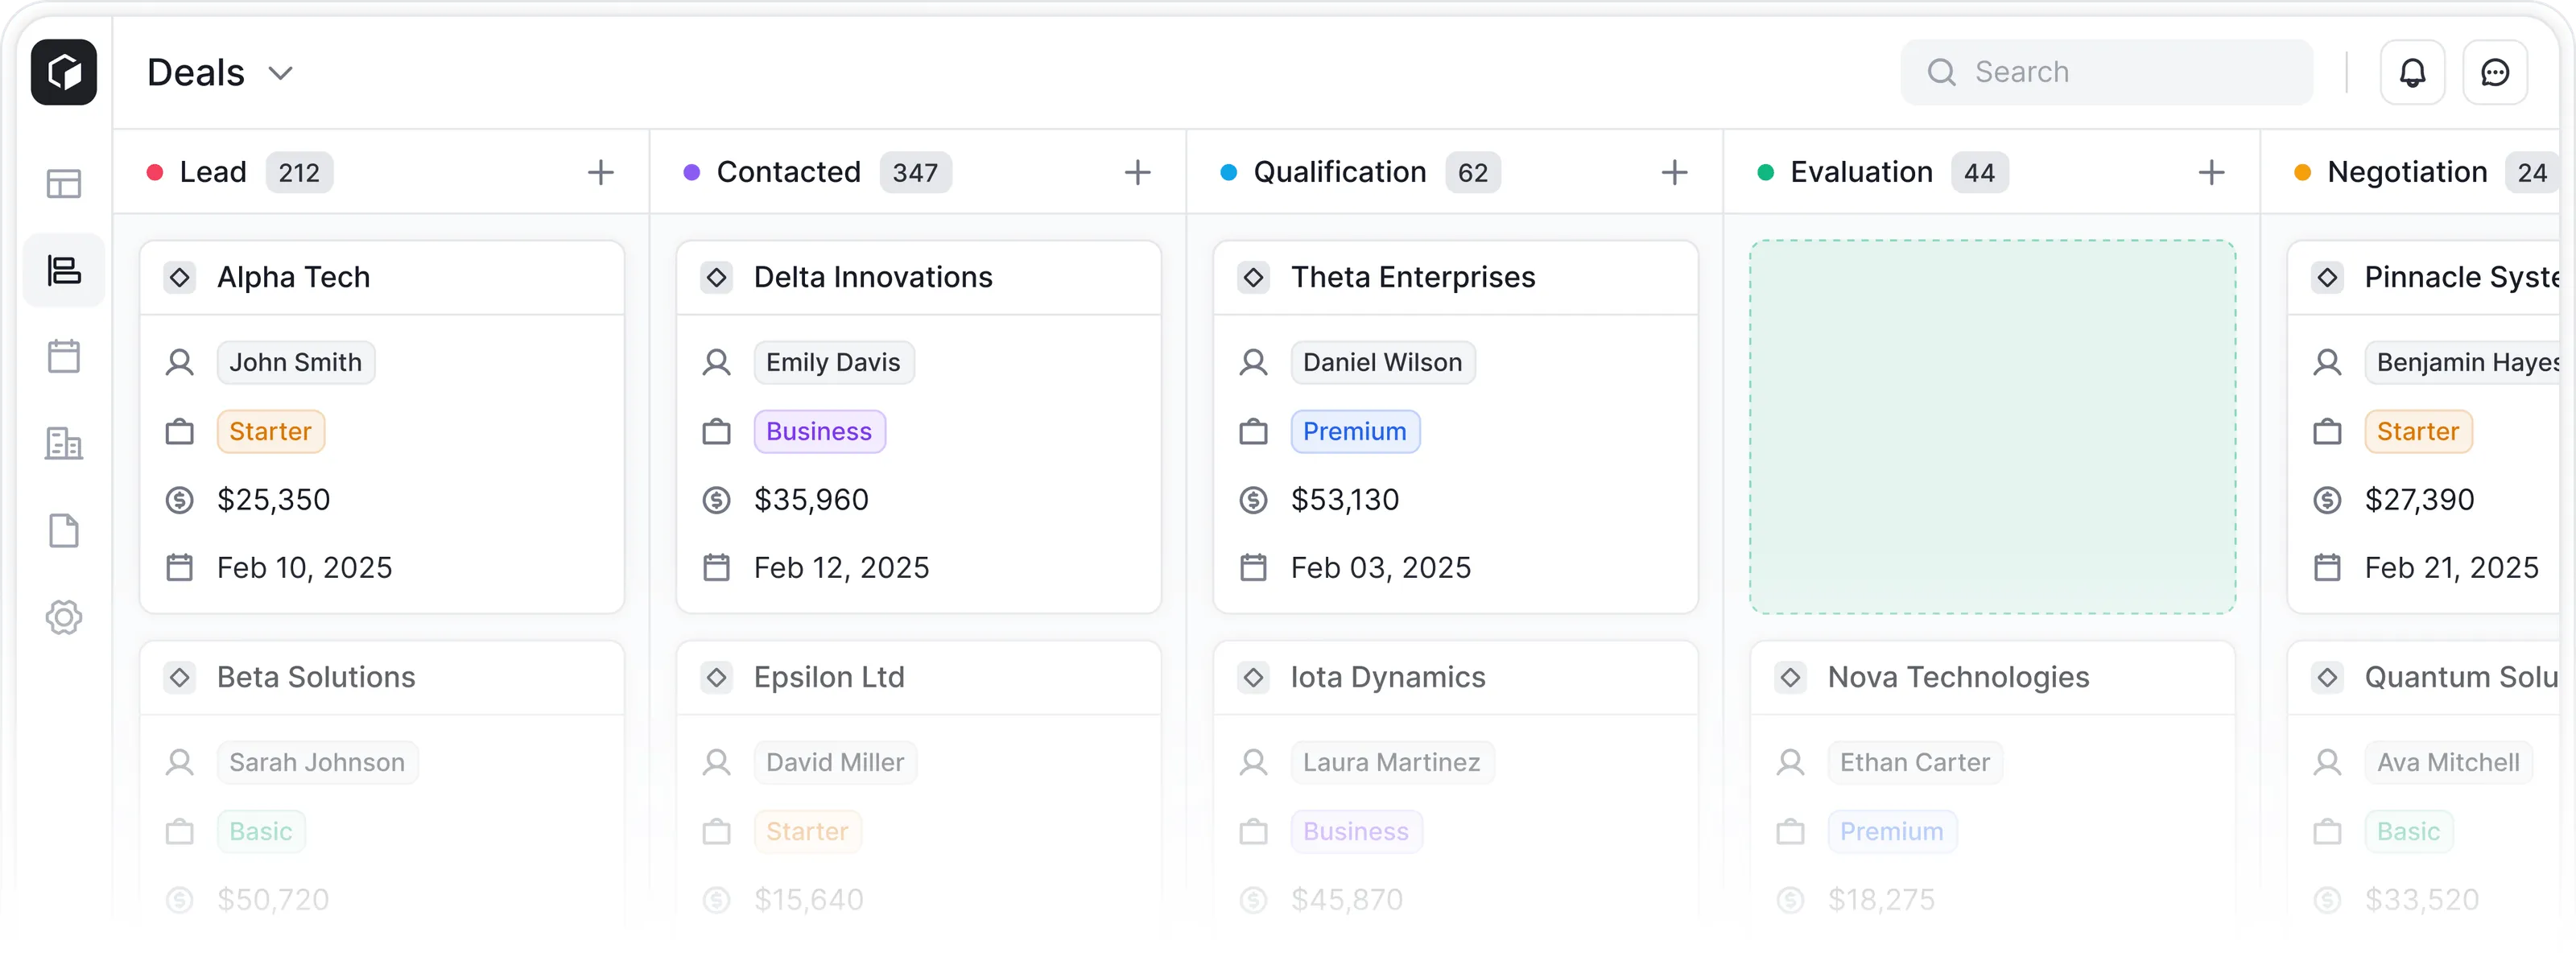Image resolution: width=2576 pixels, height=961 pixels.
Task: Click the notifications bell icon
Action: point(2413,71)
